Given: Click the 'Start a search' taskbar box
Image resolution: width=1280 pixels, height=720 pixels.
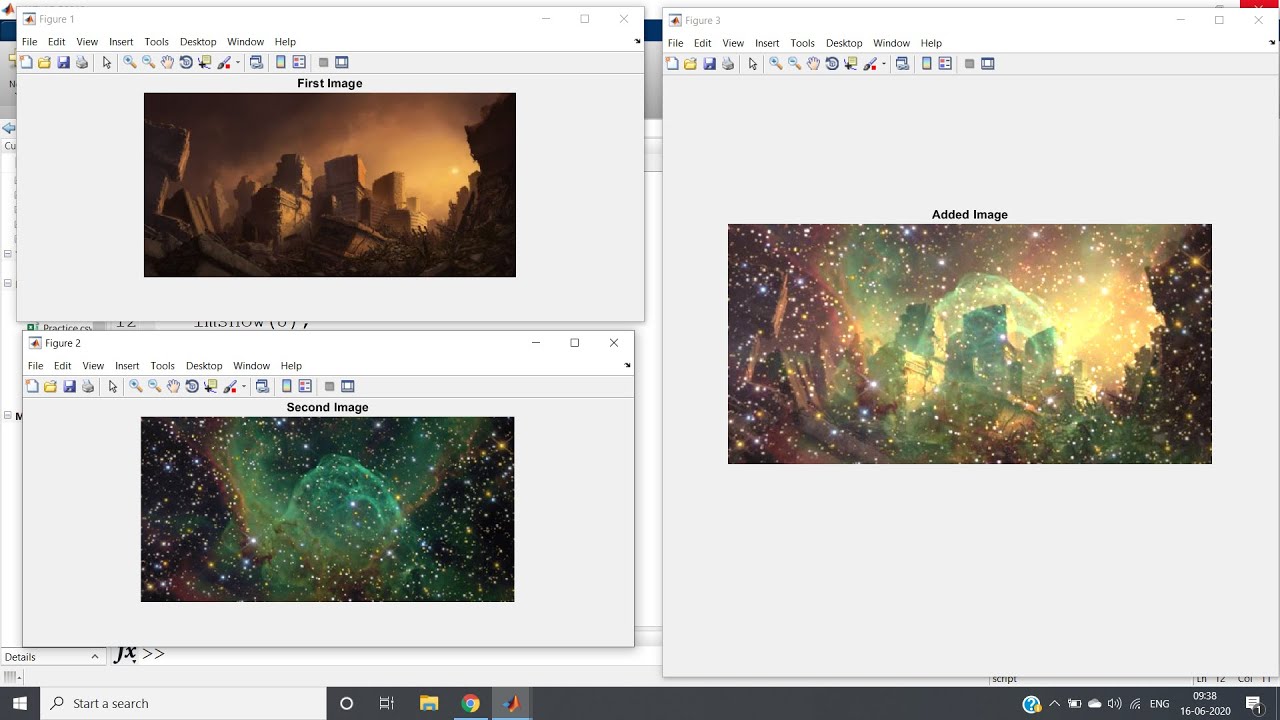Looking at the screenshot, I should [183, 703].
